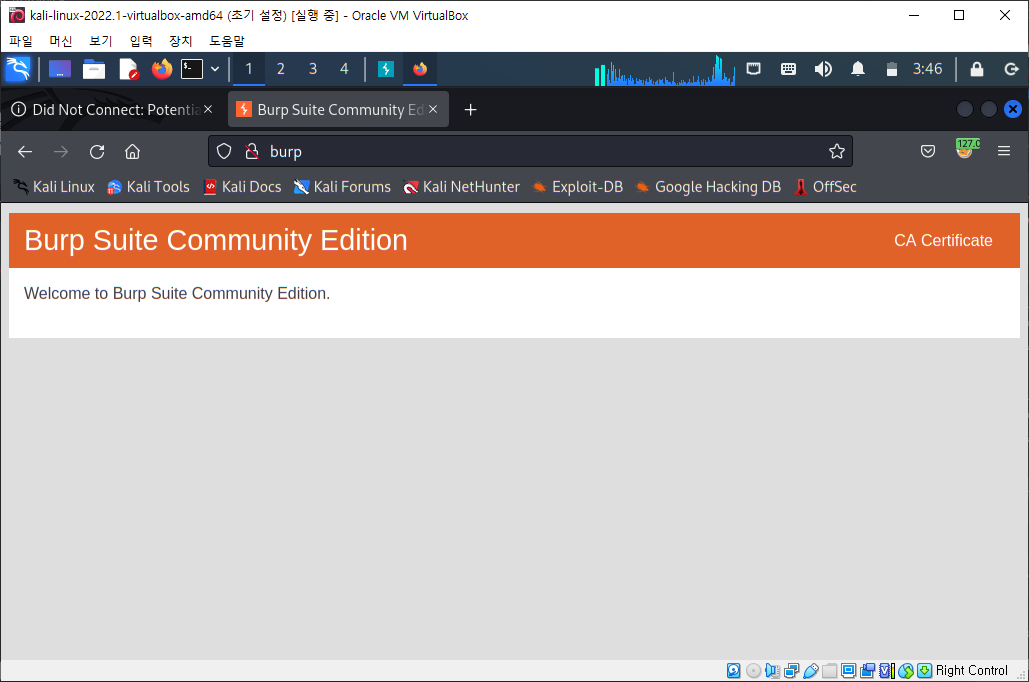Open the volume control speaker icon
The height and width of the screenshot is (682, 1029).
[x=823, y=69]
